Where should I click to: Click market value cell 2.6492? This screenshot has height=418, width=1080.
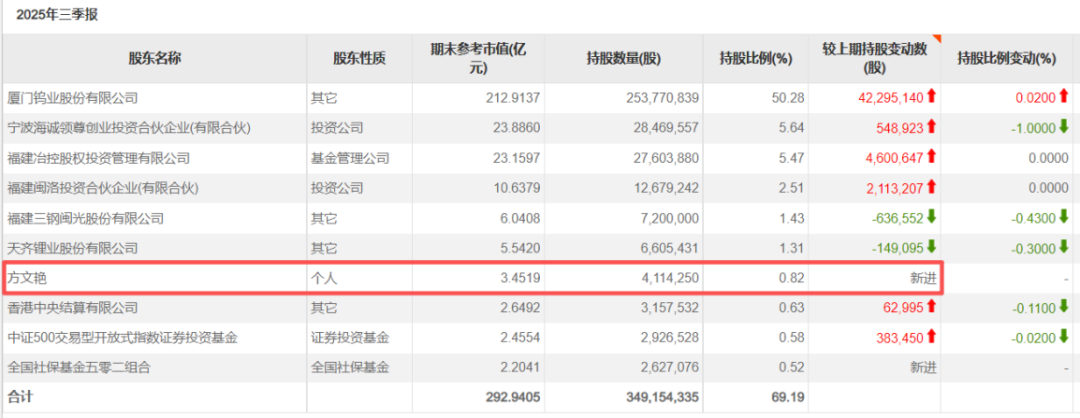click(521, 308)
